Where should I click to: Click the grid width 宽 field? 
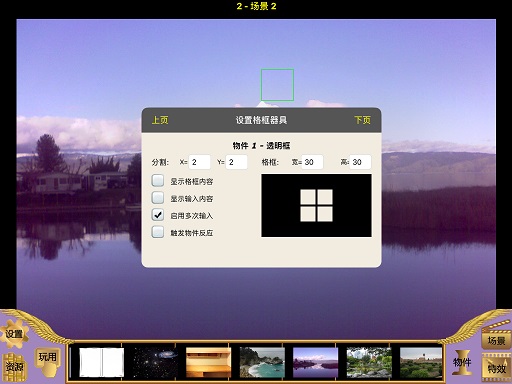[312, 162]
